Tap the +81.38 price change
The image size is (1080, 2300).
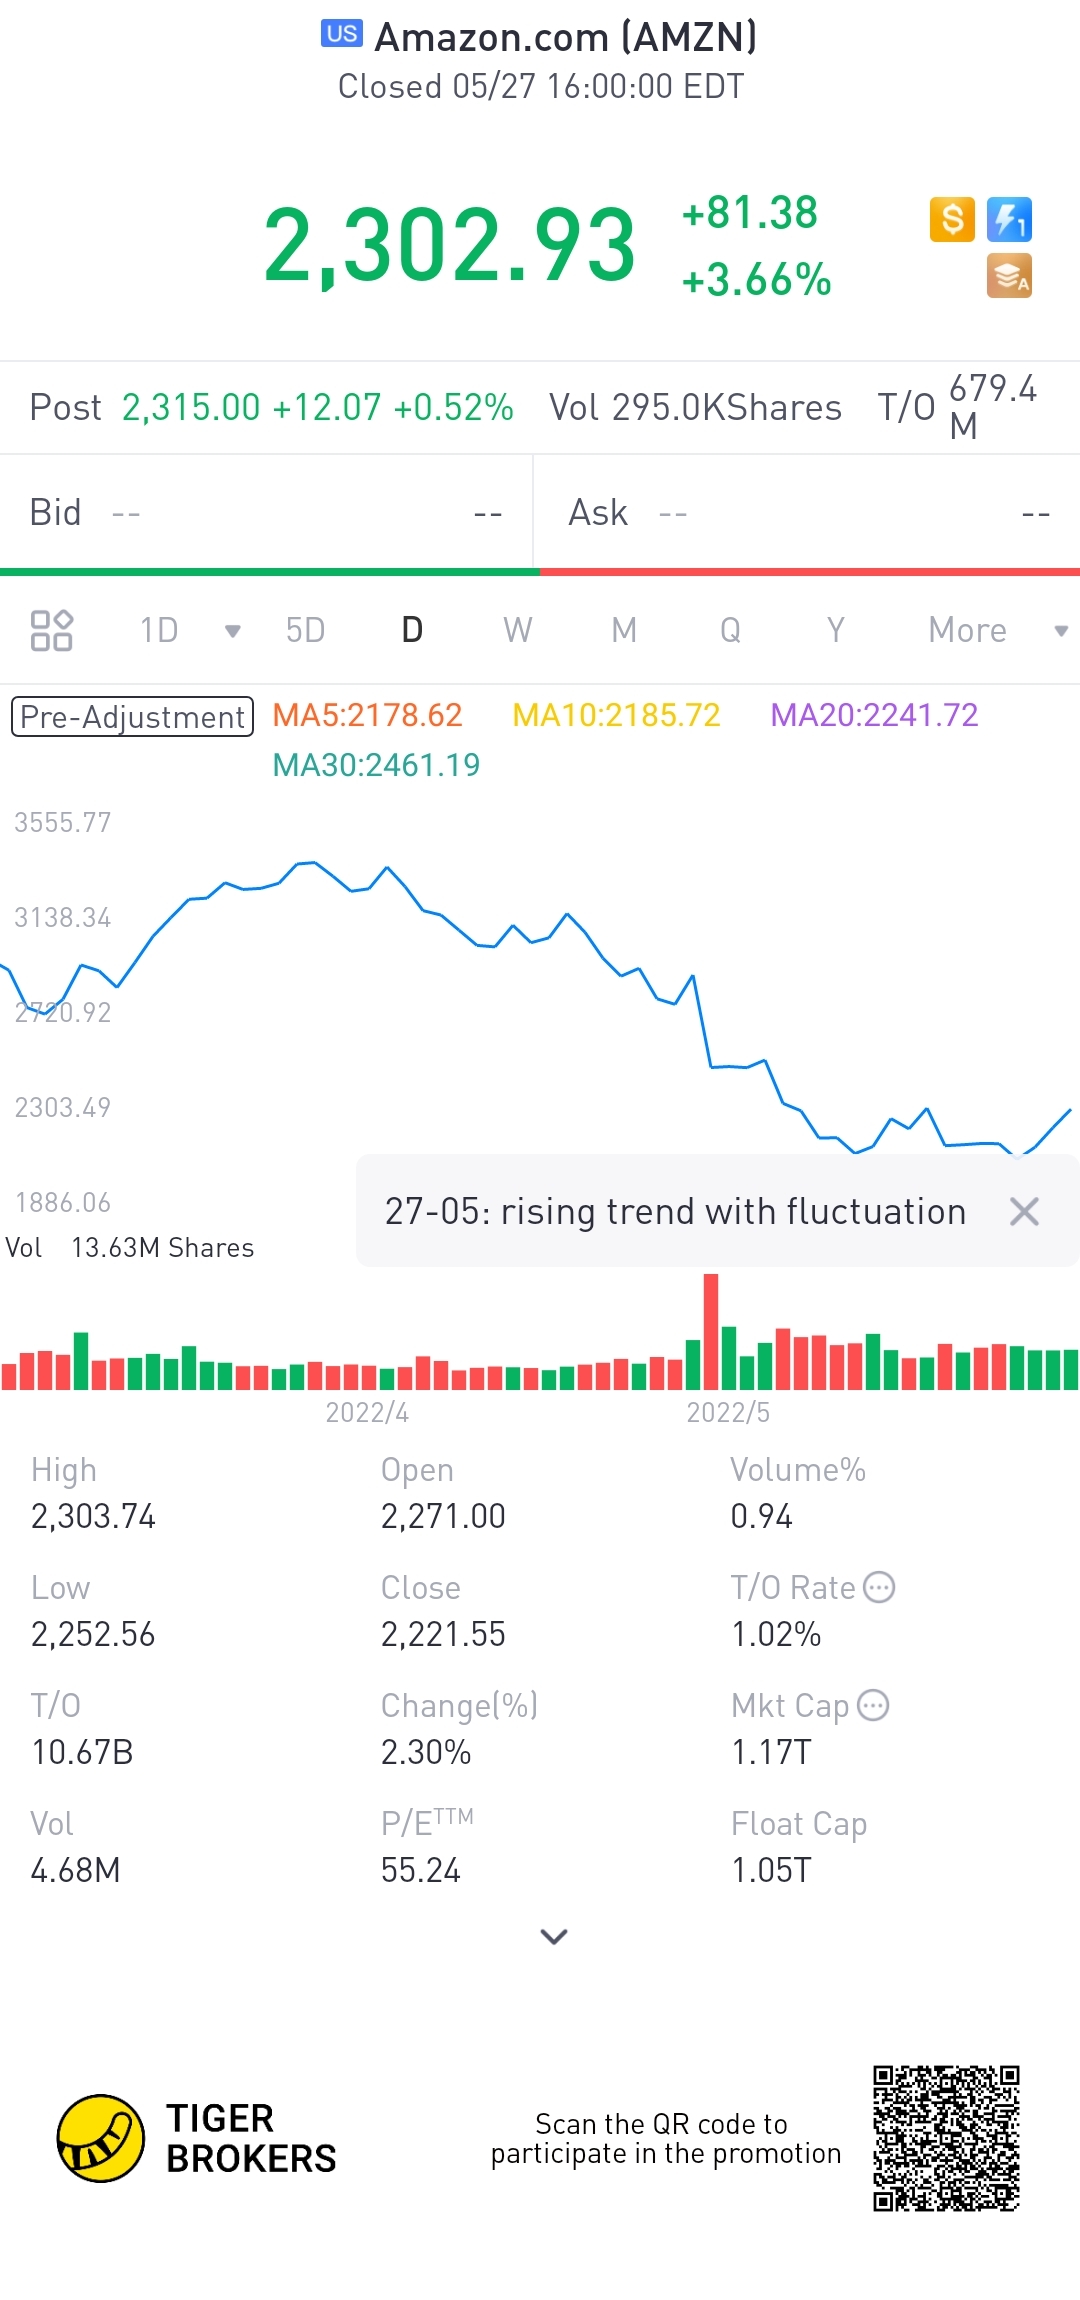click(x=749, y=213)
